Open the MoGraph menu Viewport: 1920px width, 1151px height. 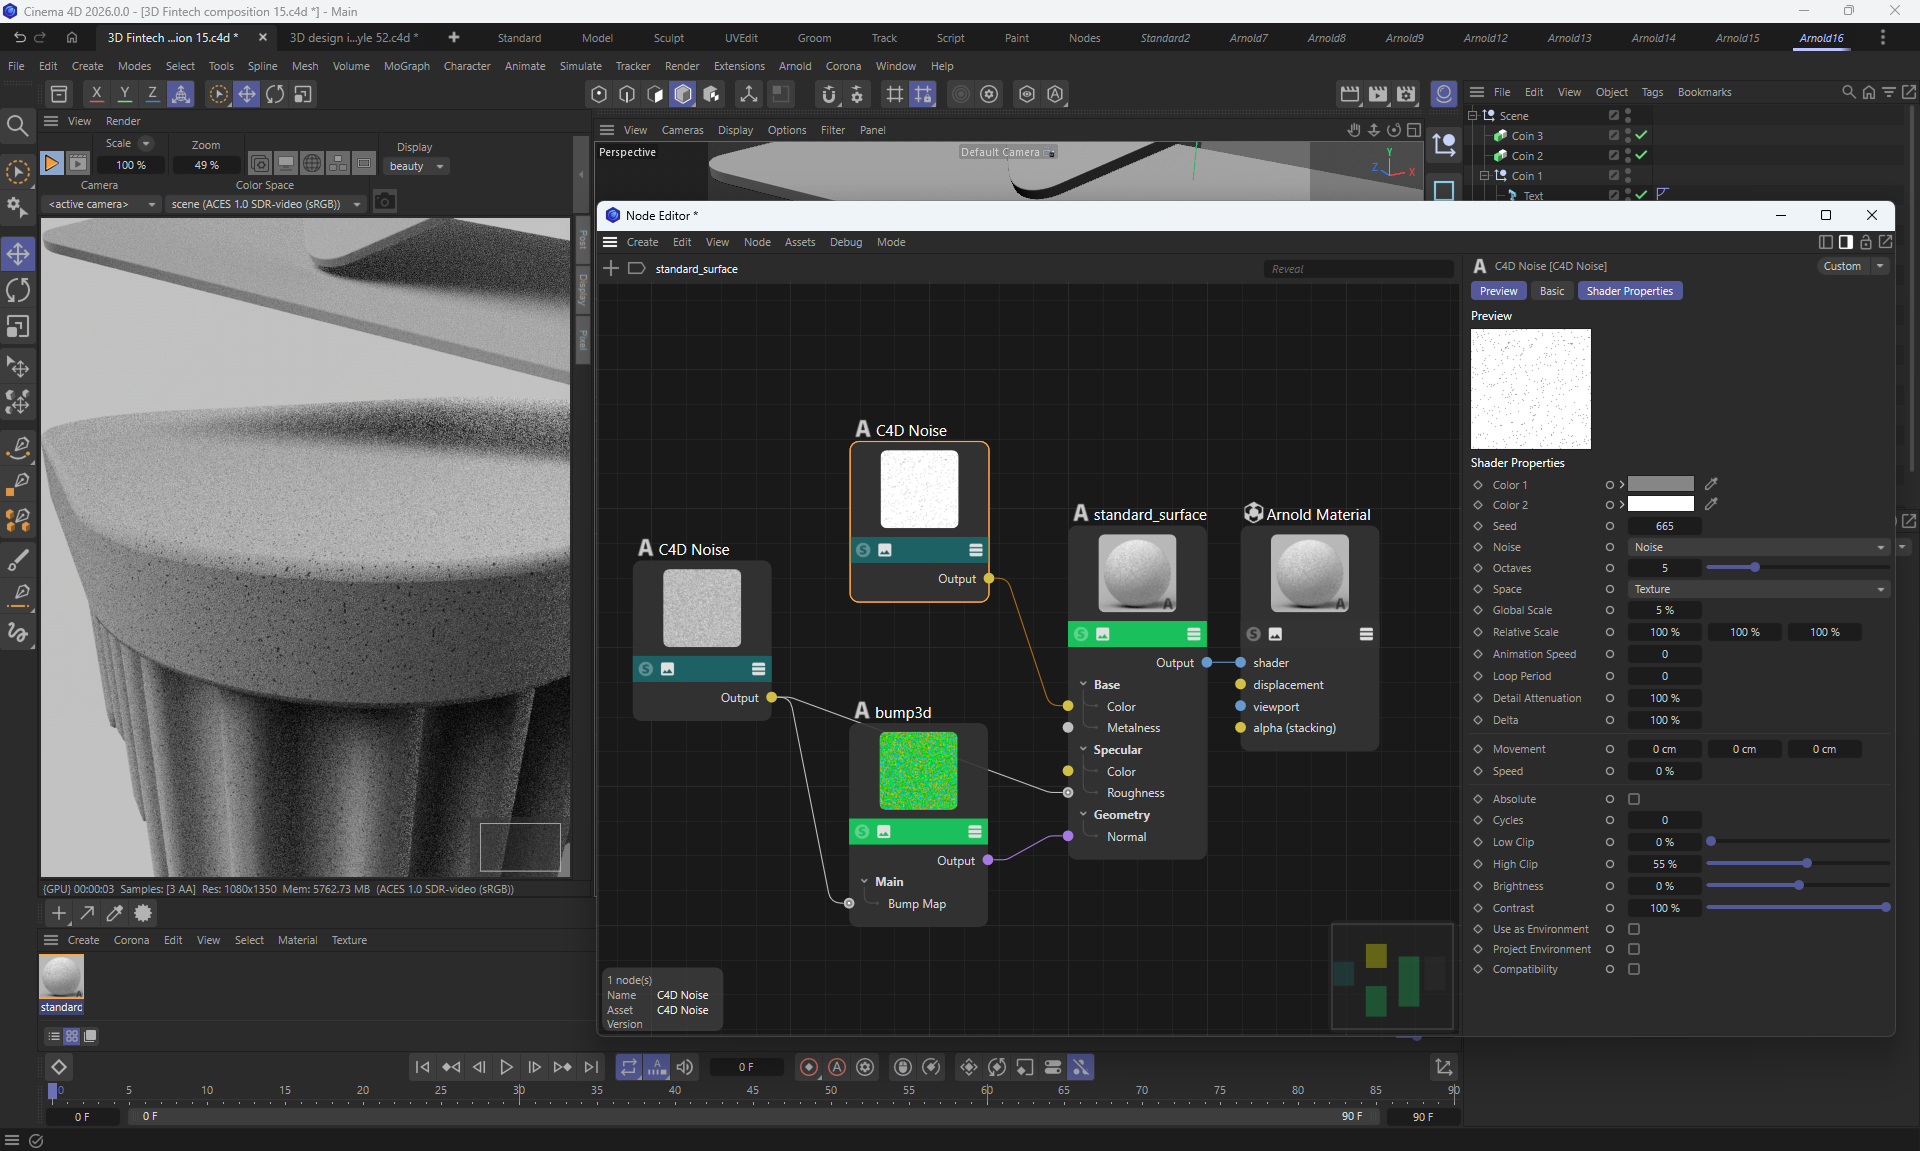click(406, 66)
